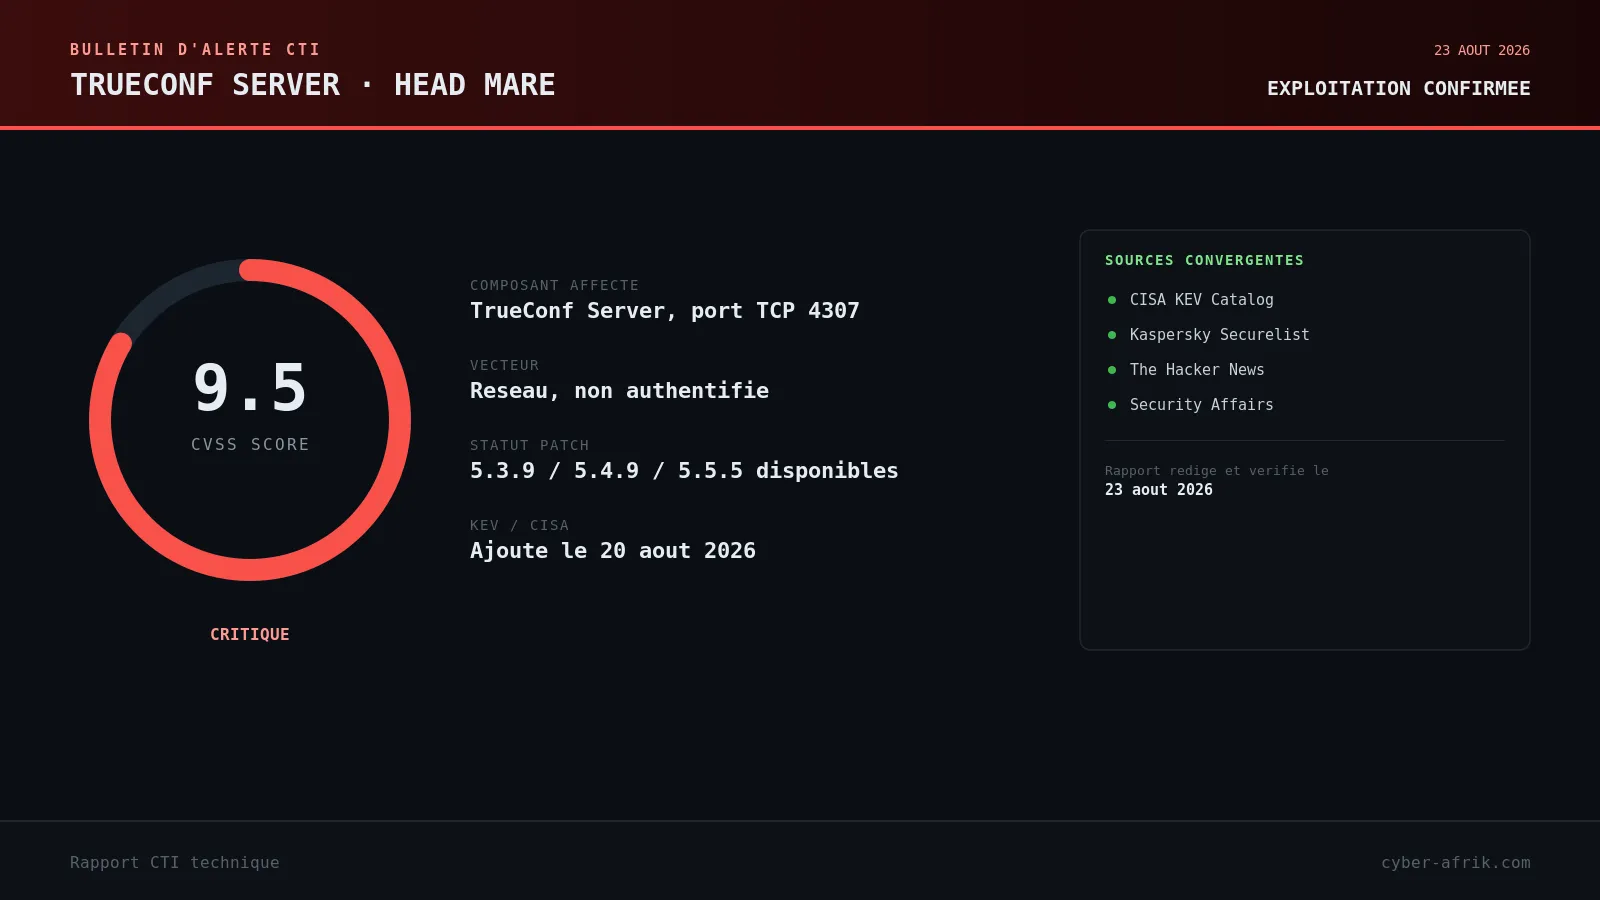
Task: Click the 9.5 CVSS score value
Action: click(x=250, y=388)
